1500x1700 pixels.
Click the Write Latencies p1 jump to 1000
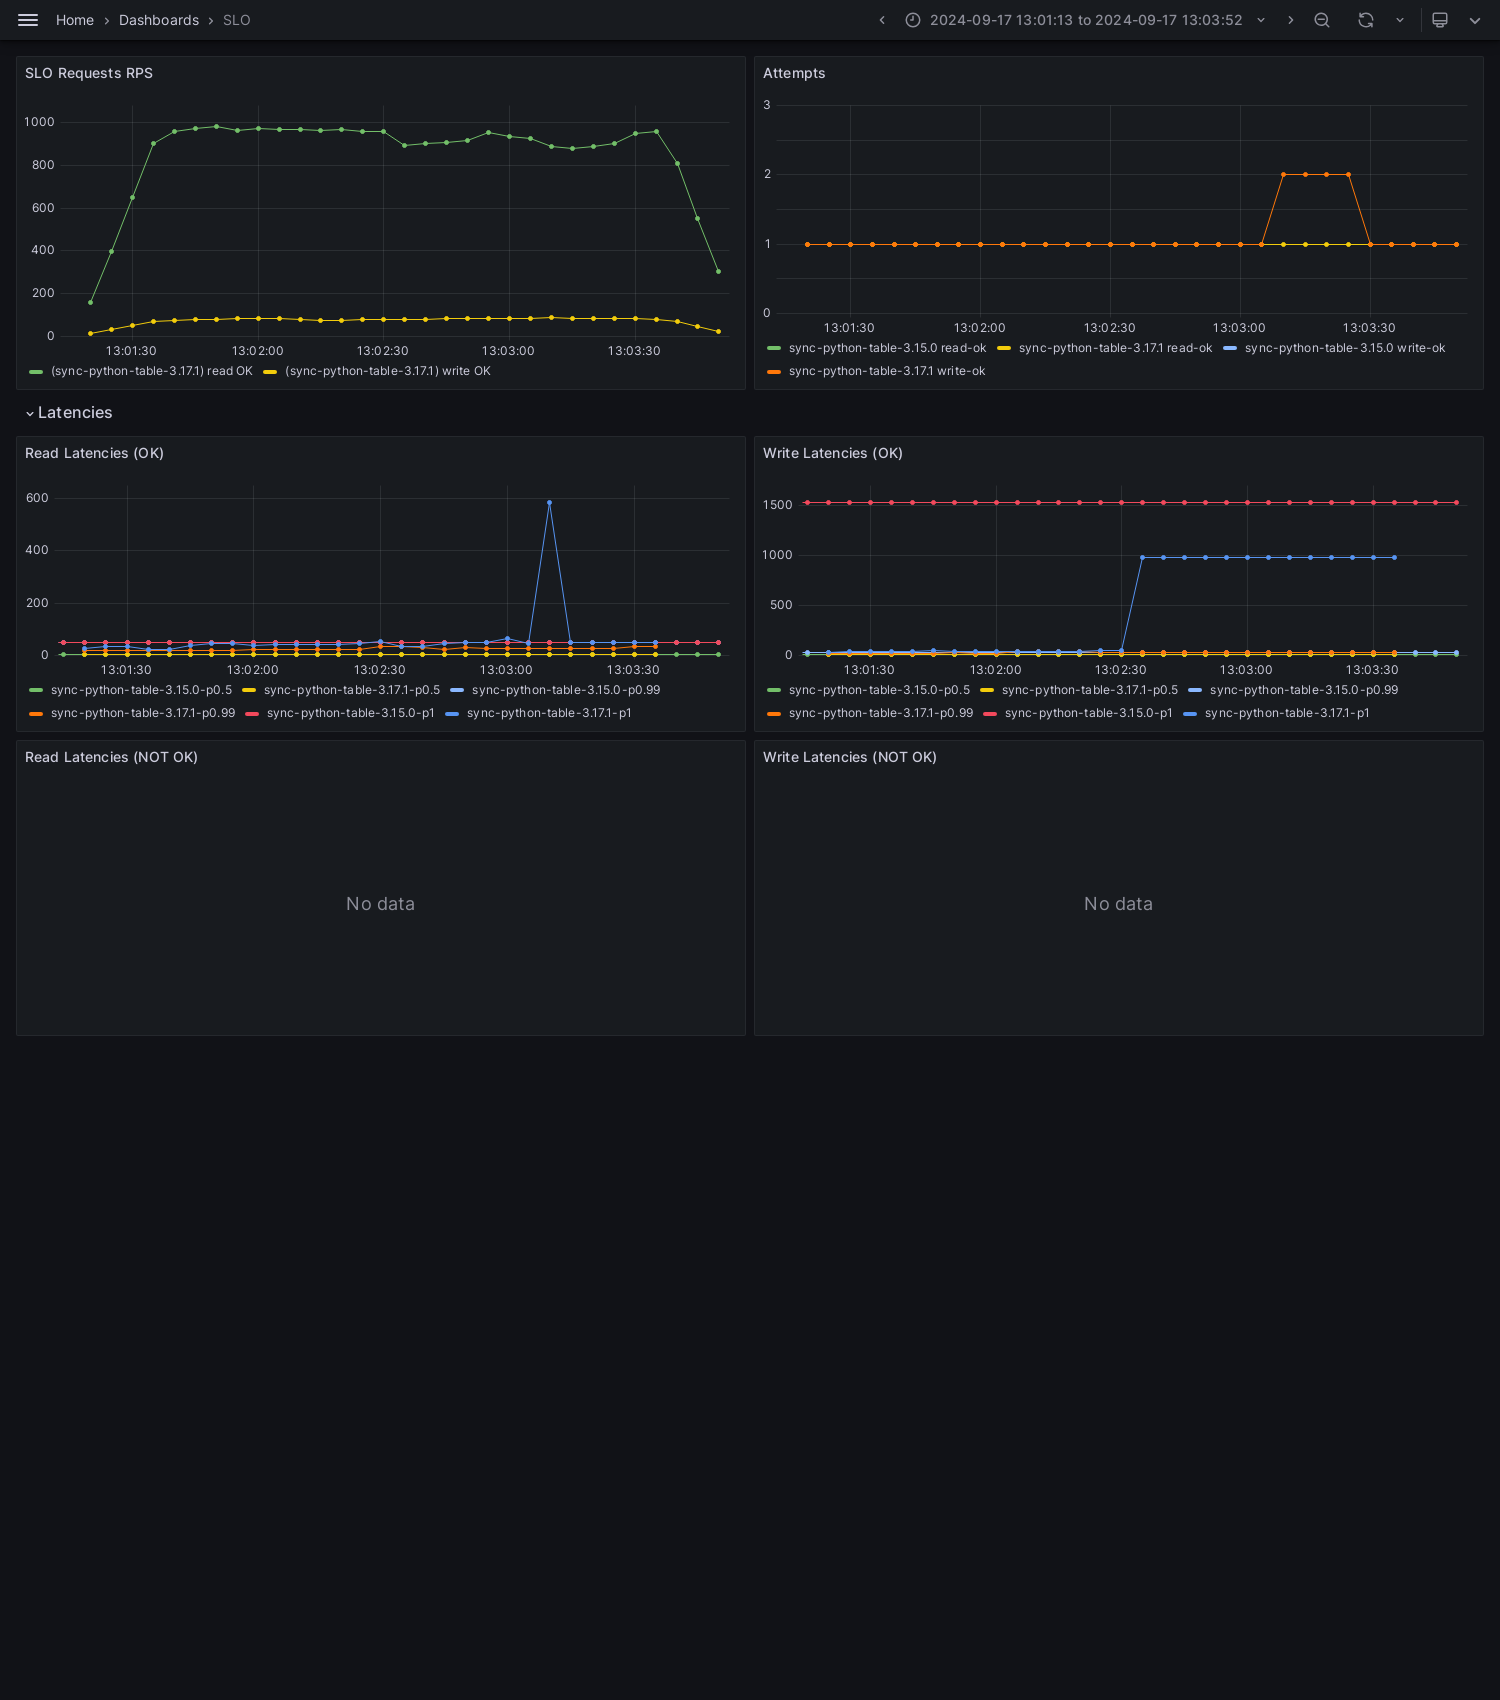coord(1142,557)
